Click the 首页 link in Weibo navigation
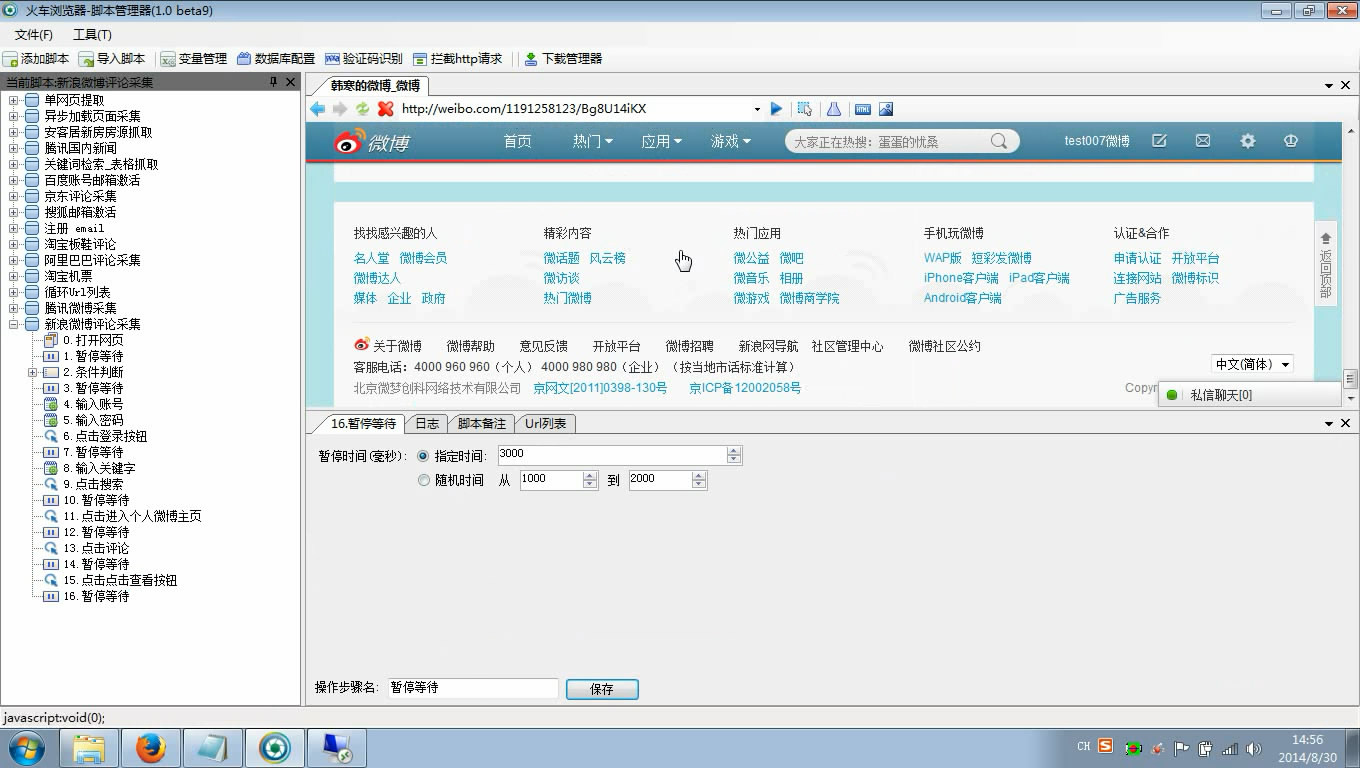This screenshot has width=1360, height=768. [518, 142]
